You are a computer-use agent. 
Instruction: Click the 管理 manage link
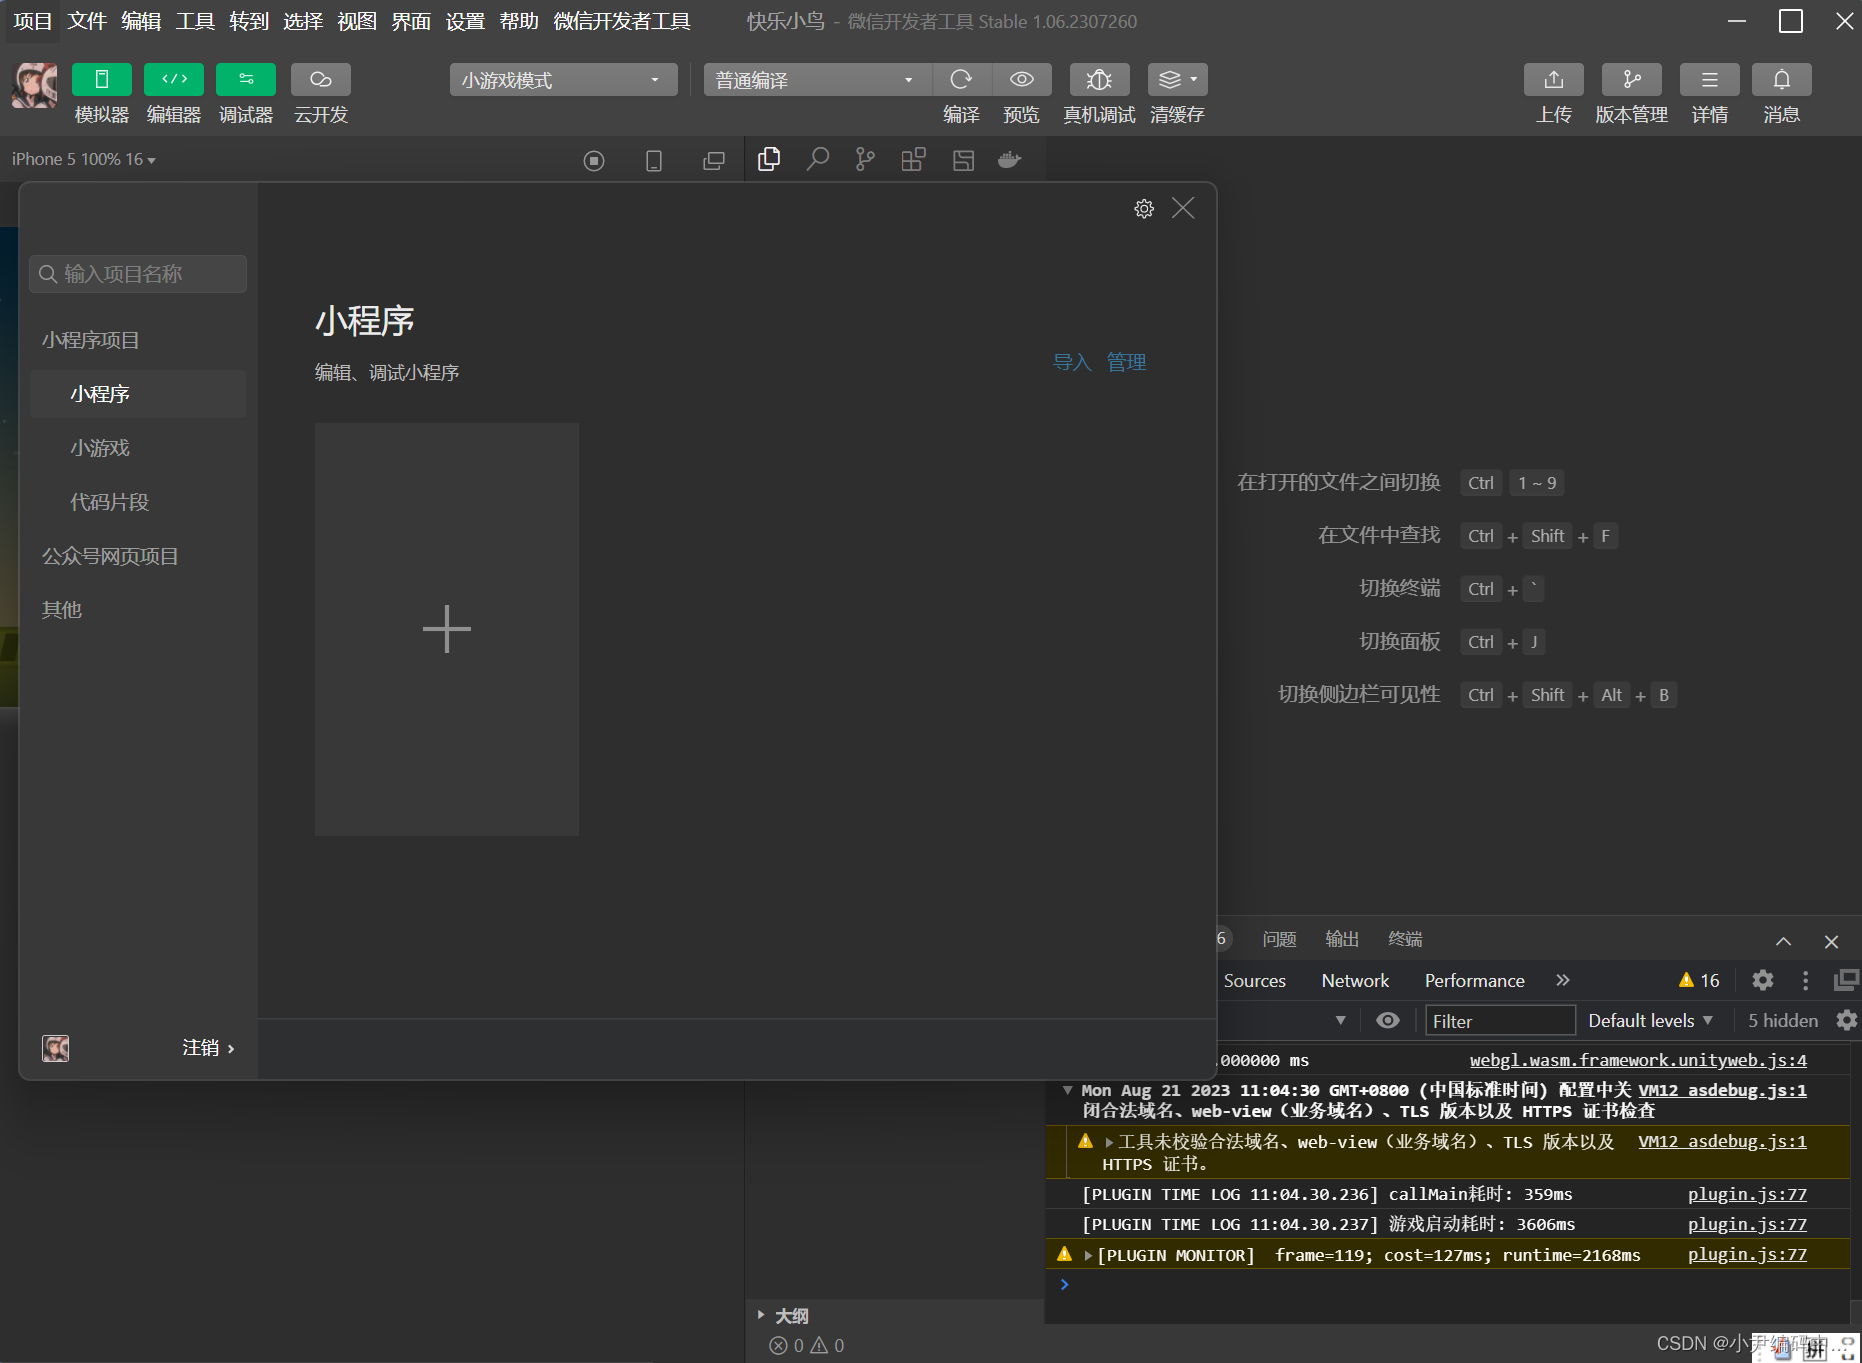point(1126,362)
